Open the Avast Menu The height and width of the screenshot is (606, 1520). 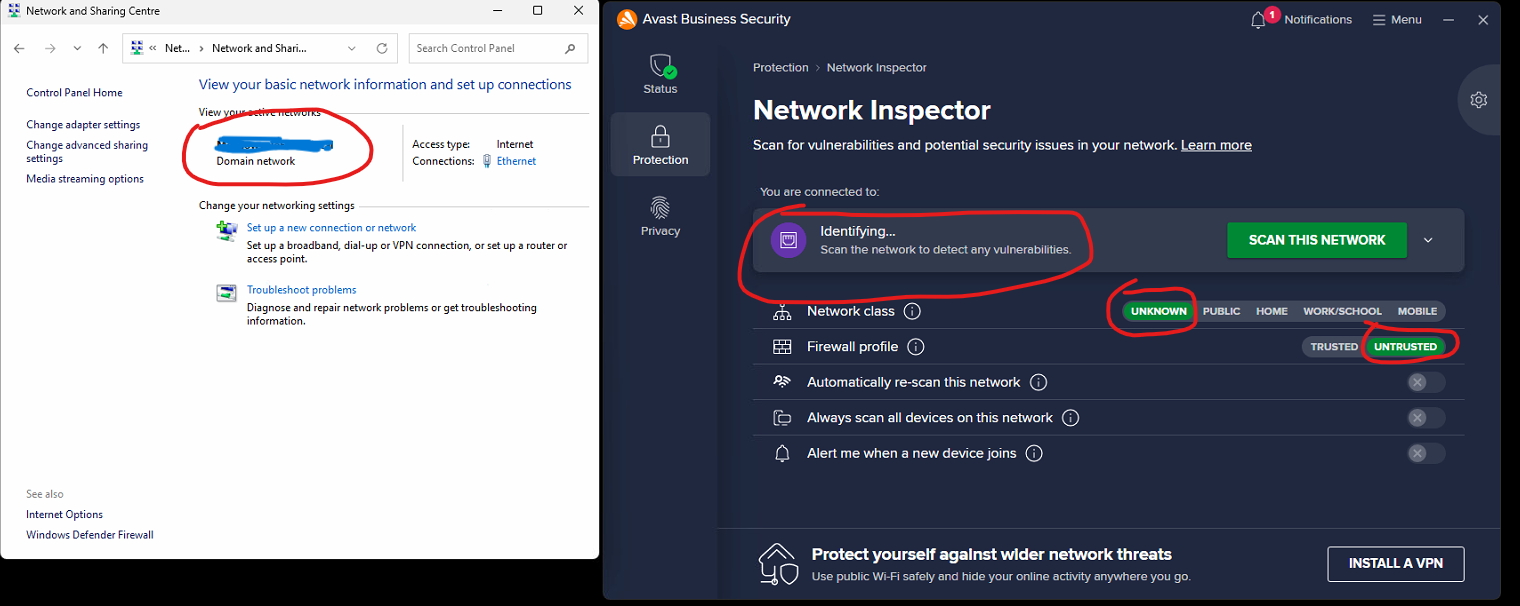1397,20
